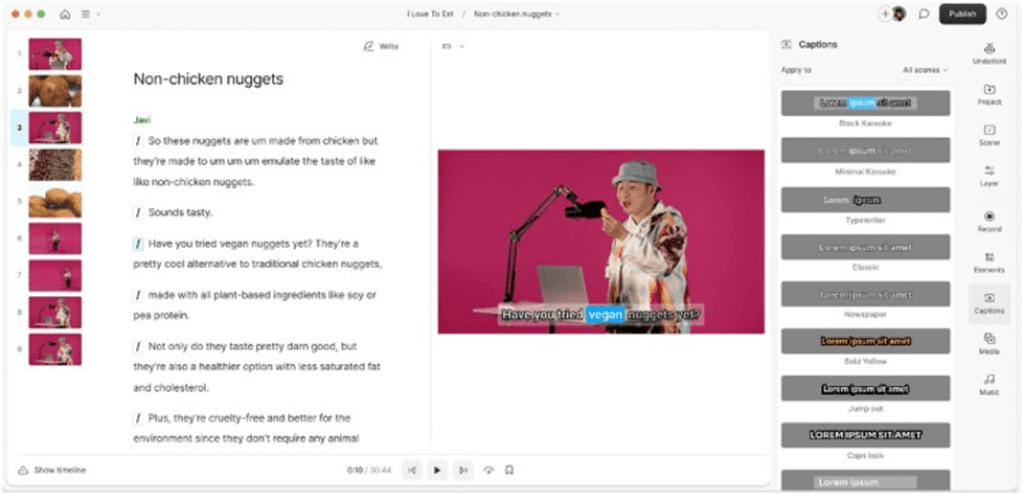Image resolution: width=1024 pixels, height=495 pixels.
Task: Click scene slash before 'Plus, they're cruelty-free'
Action: [x=138, y=418]
